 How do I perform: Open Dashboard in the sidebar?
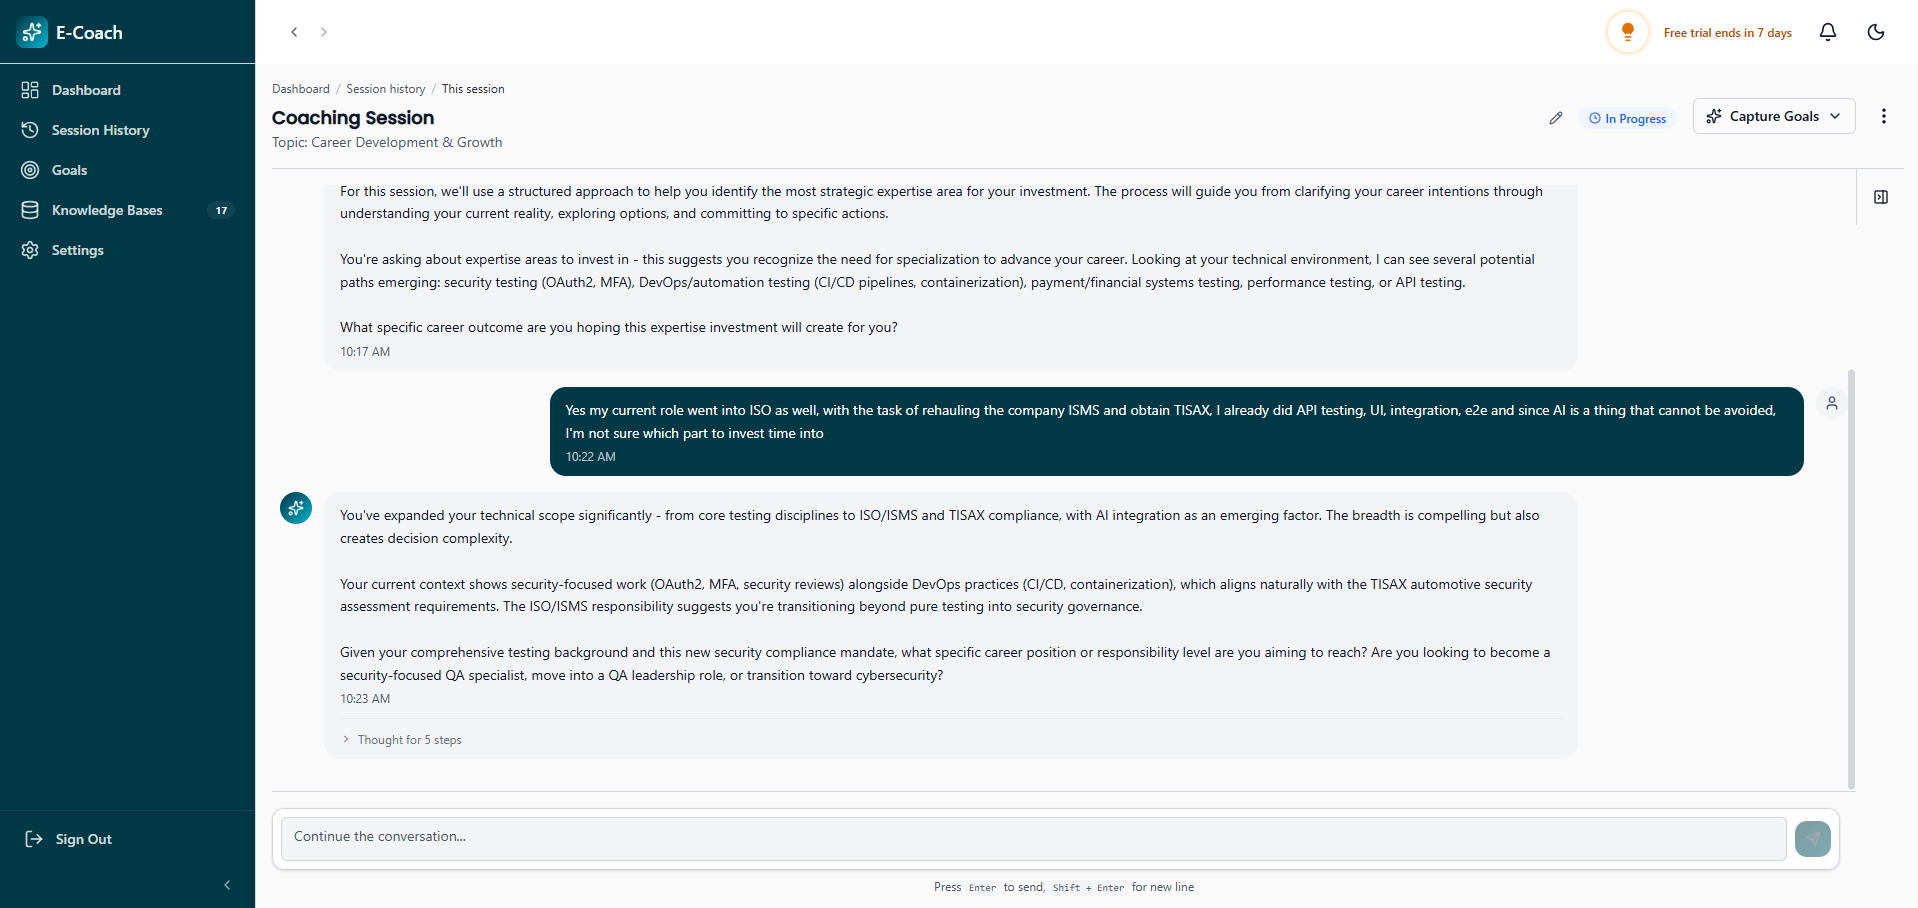(127, 90)
